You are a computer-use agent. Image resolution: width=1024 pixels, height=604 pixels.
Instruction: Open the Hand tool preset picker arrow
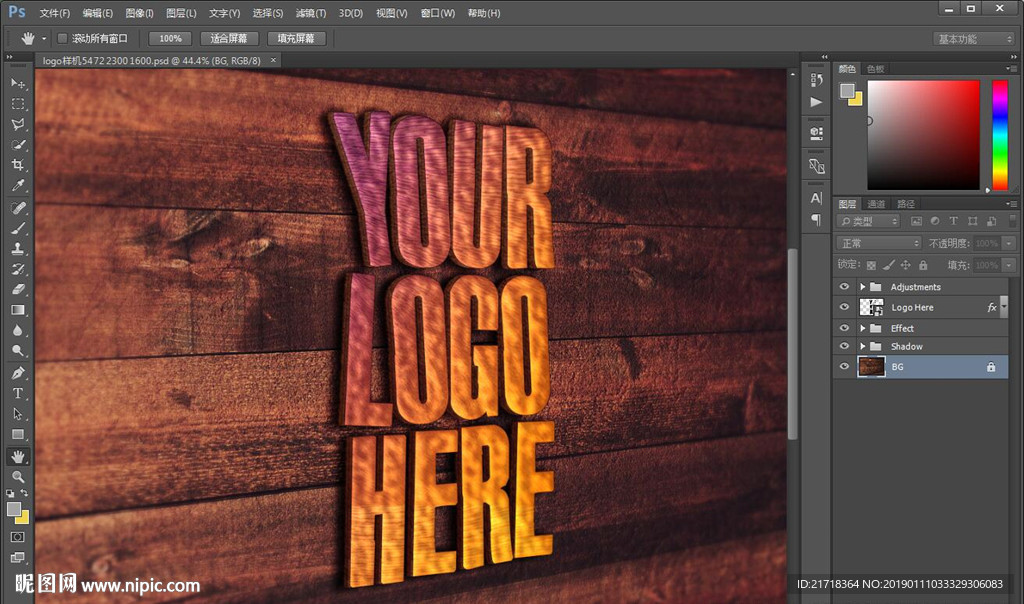44,39
